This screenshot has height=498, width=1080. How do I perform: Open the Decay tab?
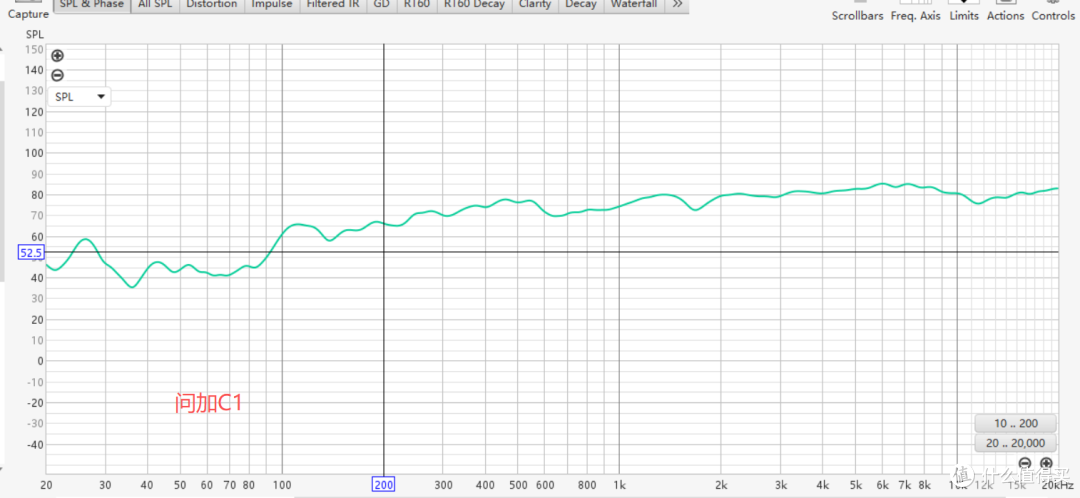point(581,5)
